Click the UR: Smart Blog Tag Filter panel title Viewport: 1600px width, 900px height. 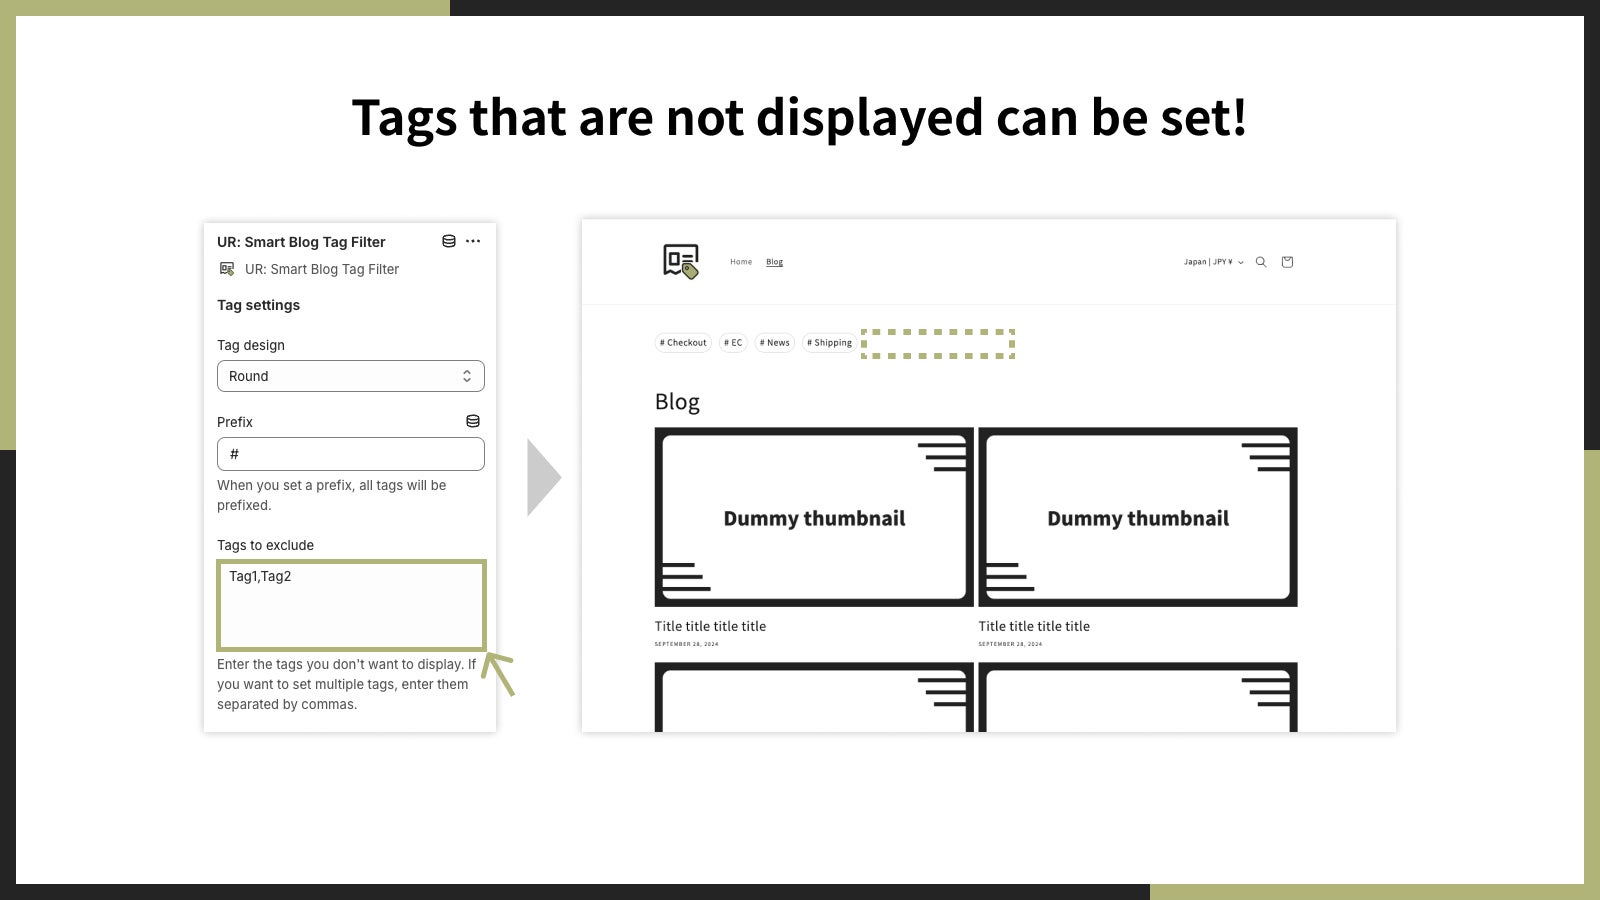tap(301, 242)
